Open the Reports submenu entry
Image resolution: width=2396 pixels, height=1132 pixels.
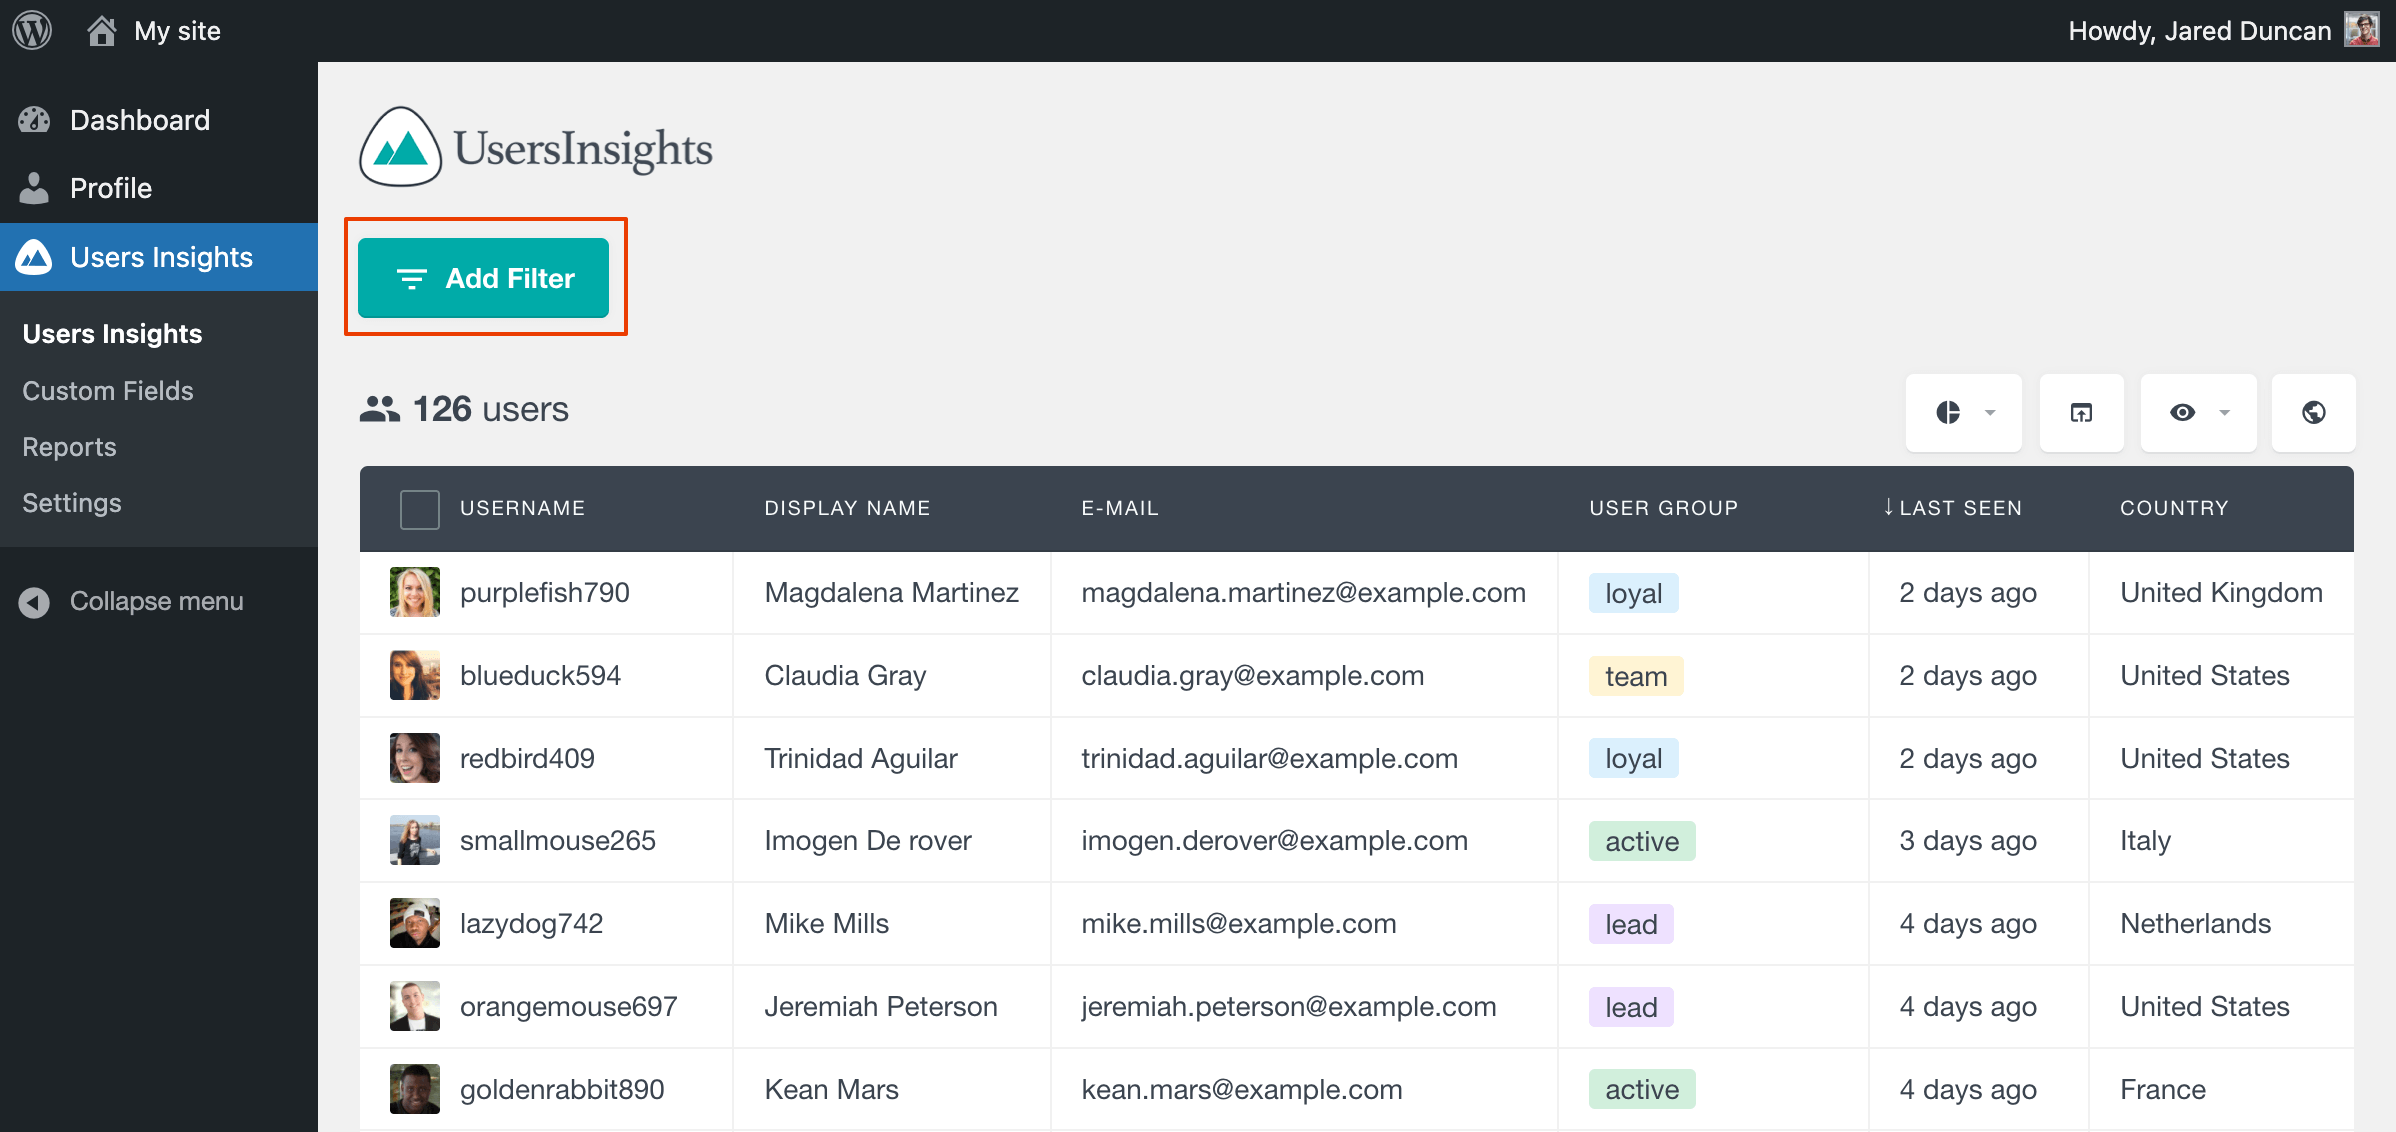69,447
